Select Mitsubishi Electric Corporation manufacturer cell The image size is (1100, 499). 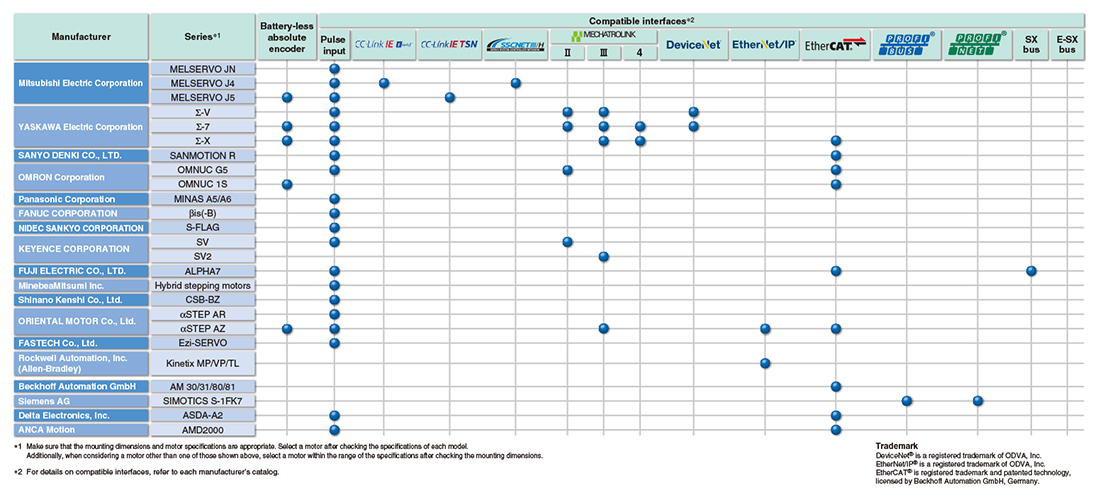(x=81, y=83)
